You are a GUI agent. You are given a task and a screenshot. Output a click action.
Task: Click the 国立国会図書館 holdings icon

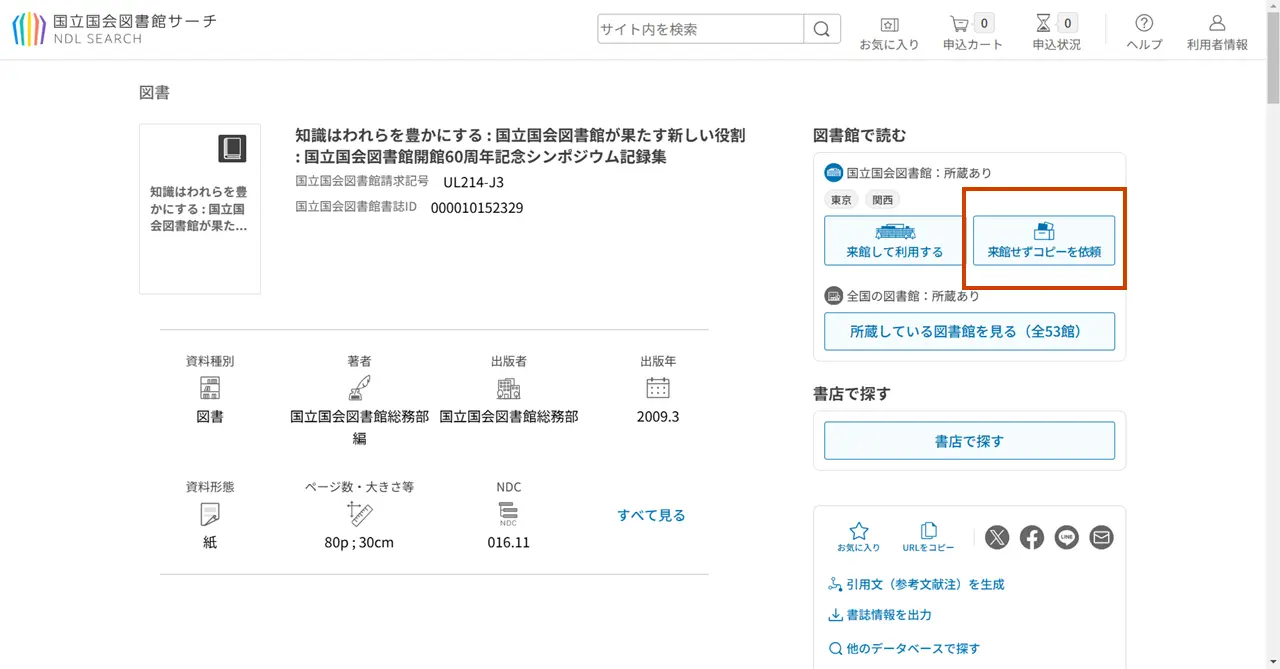click(834, 173)
